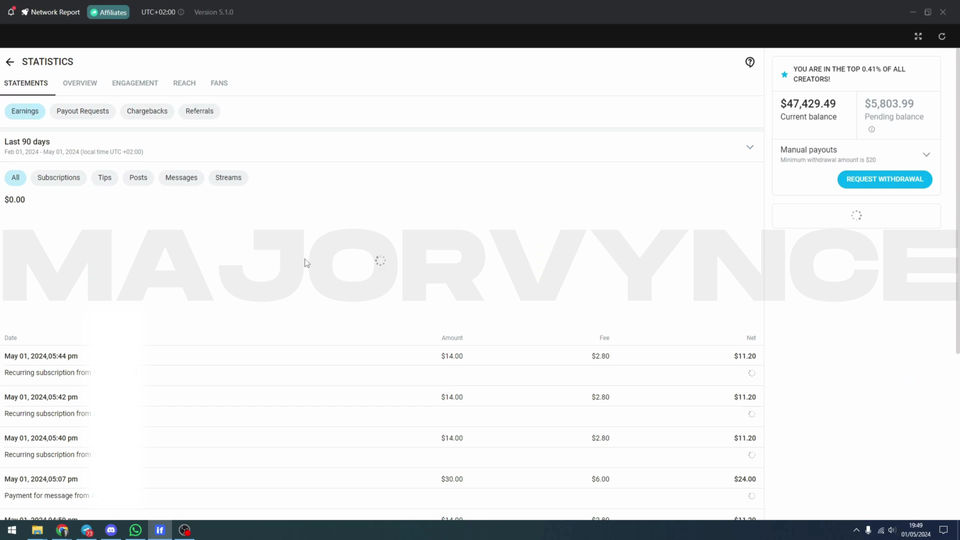Image resolution: width=960 pixels, height=540 pixels.
Task: Open the Affiliates badge
Action: (108, 12)
